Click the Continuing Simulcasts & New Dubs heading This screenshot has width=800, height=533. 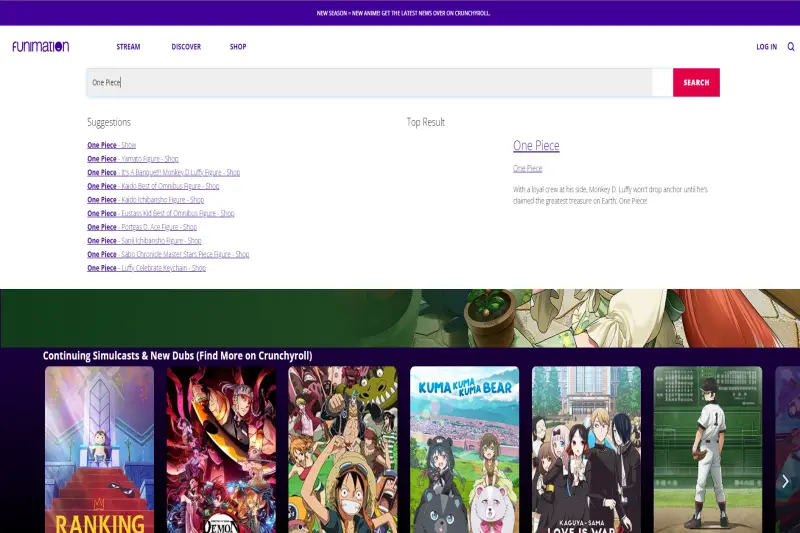tap(177, 356)
